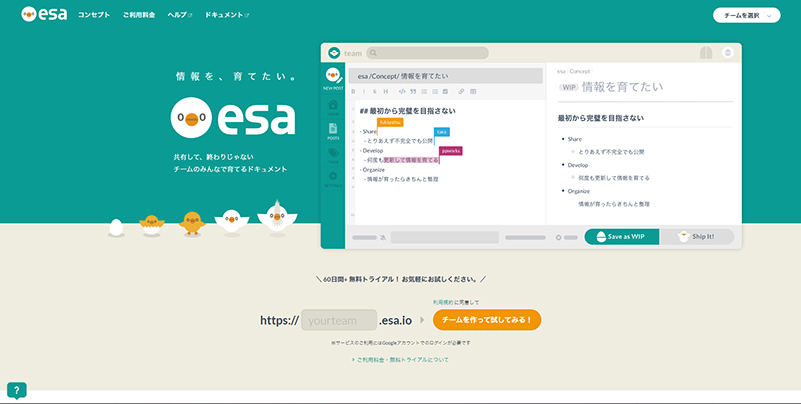Click the gray message field in the editor footer
This screenshot has width=801, height=404.
[444, 237]
